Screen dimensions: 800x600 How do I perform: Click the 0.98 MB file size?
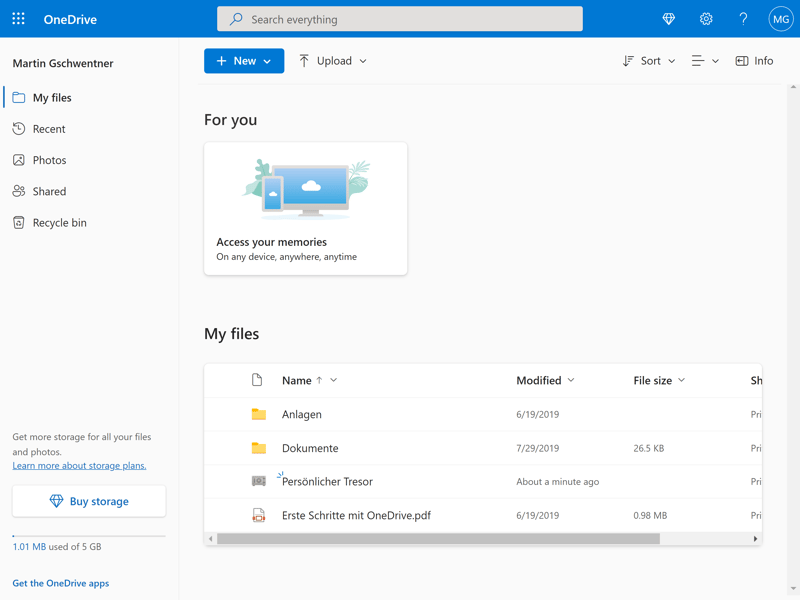[x=650, y=516]
